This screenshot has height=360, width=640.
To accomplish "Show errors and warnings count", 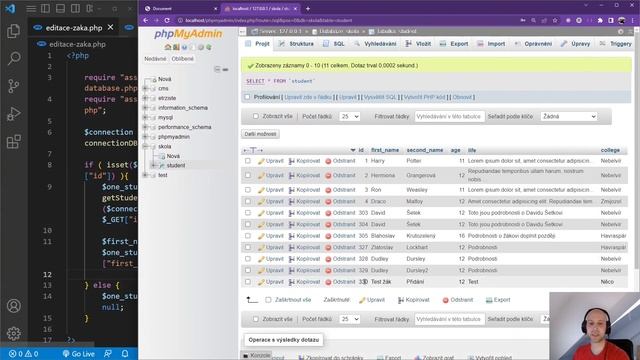I will click(x=24, y=354).
